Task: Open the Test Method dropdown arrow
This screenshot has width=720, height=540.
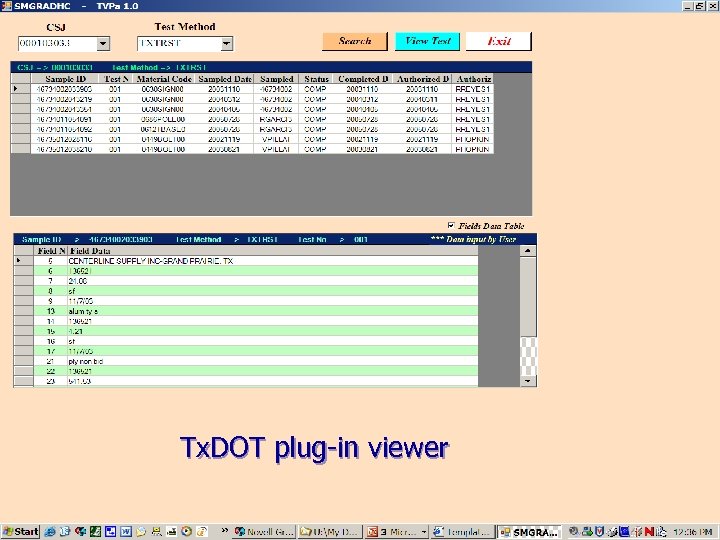Action: [226, 44]
